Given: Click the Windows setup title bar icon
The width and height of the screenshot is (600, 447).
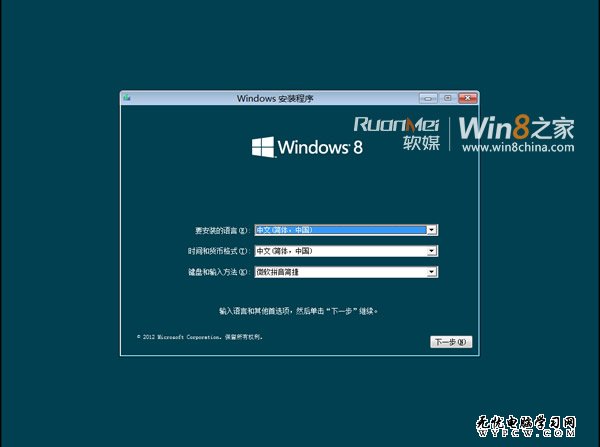Looking at the screenshot, I should [127, 98].
